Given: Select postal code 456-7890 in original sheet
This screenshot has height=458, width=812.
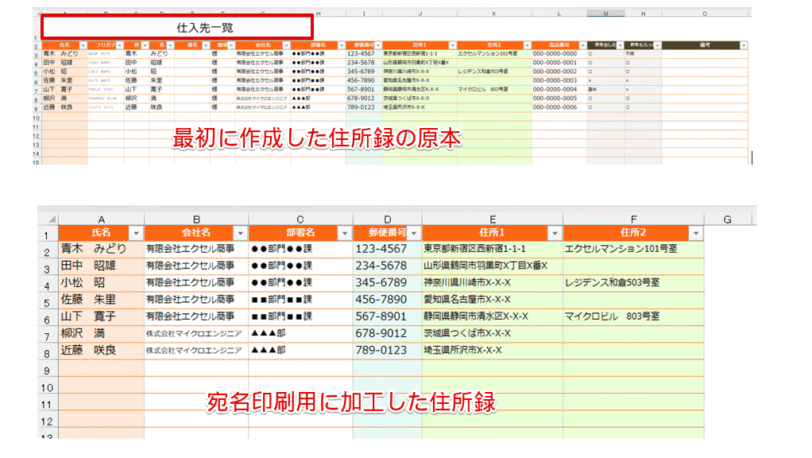Looking at the screenshot, I should click(364, 81).
